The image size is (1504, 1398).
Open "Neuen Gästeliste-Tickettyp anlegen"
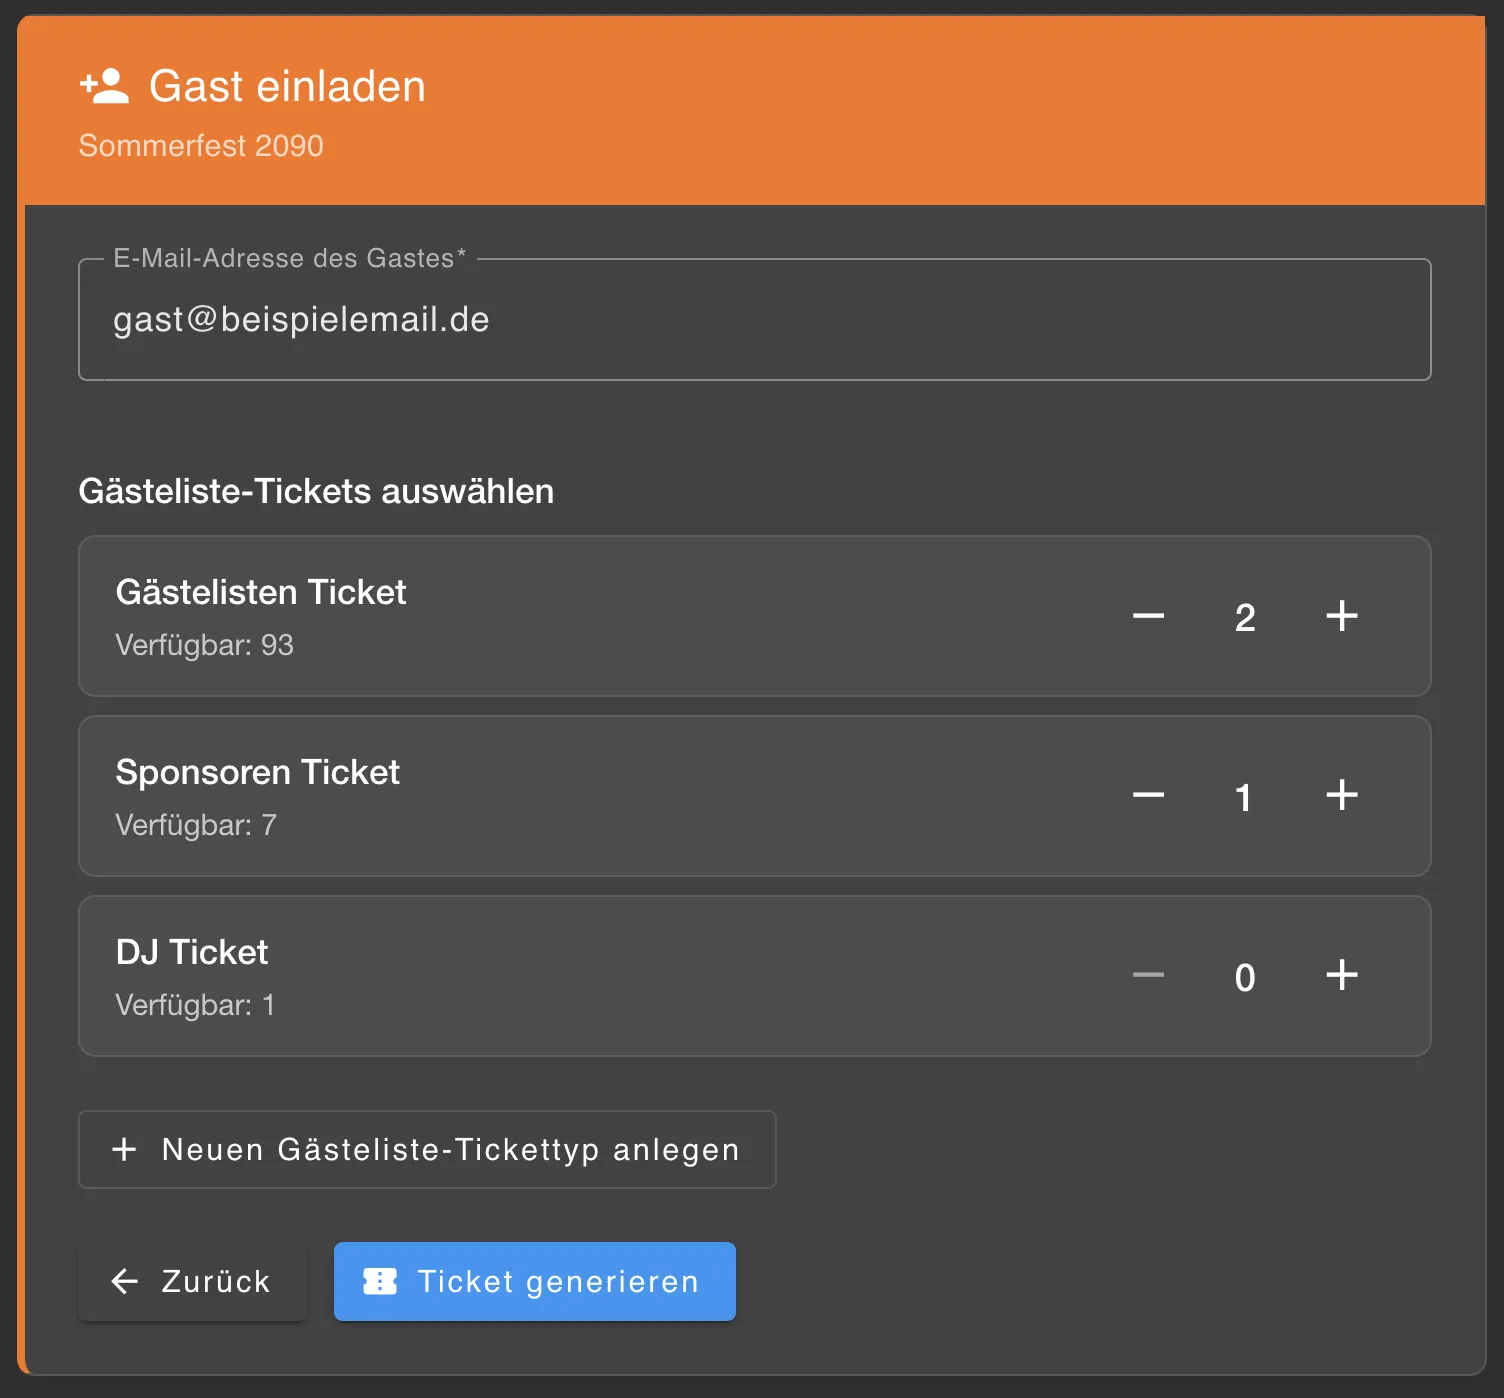427,1149
